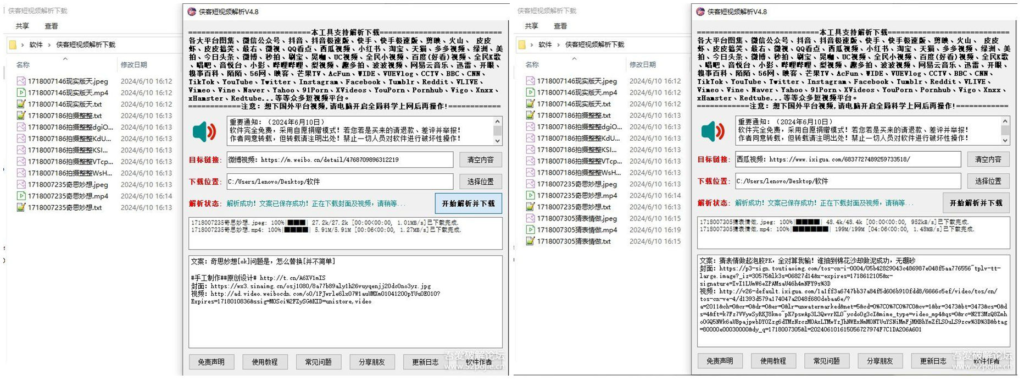Sort by 修改日期 column in the Explorer beside the Weibo window
The width and height of the screenshot is (1024, 380).
point(133,65)
